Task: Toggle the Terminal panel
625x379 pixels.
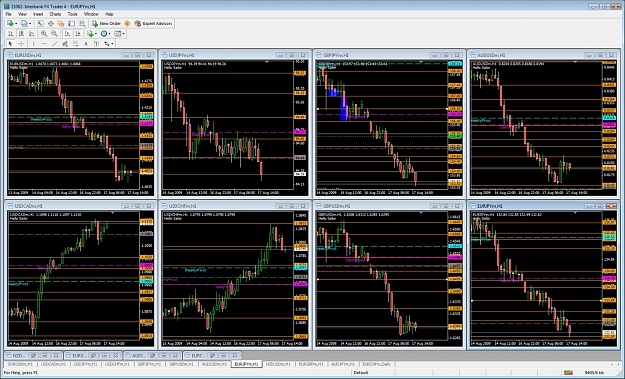Action: [71, 24]
